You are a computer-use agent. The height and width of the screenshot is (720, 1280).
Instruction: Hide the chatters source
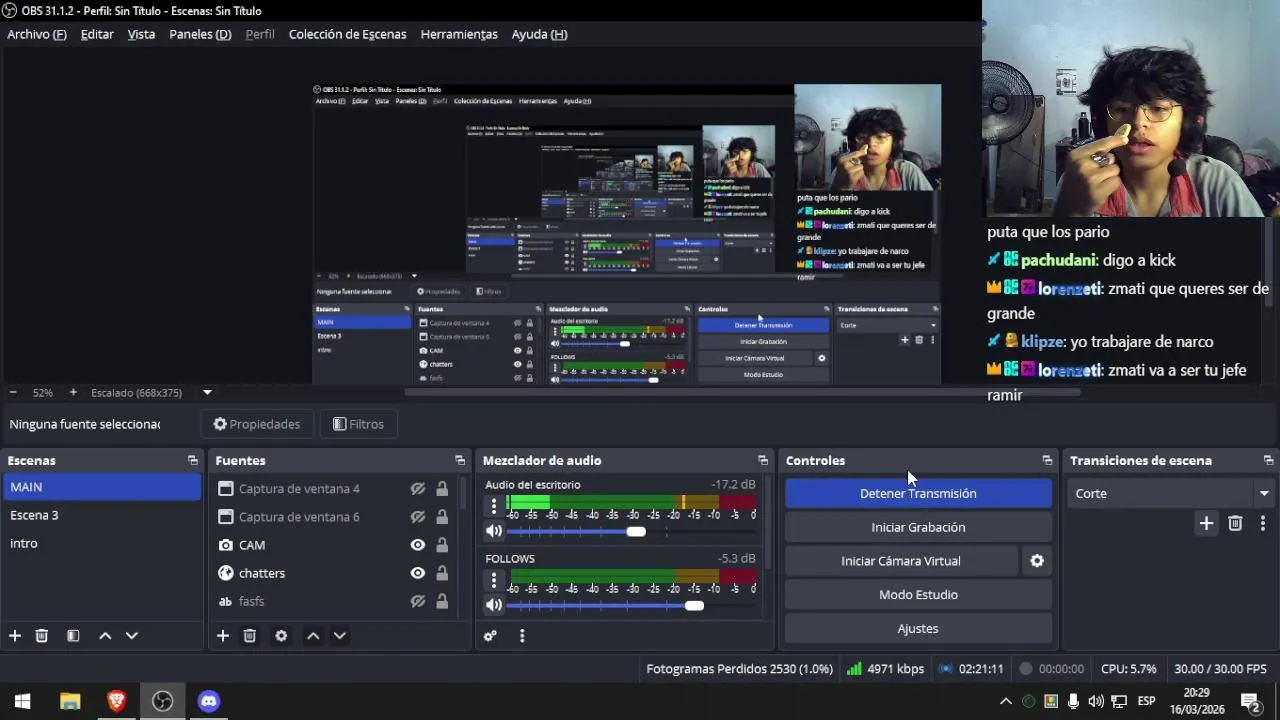418,573
